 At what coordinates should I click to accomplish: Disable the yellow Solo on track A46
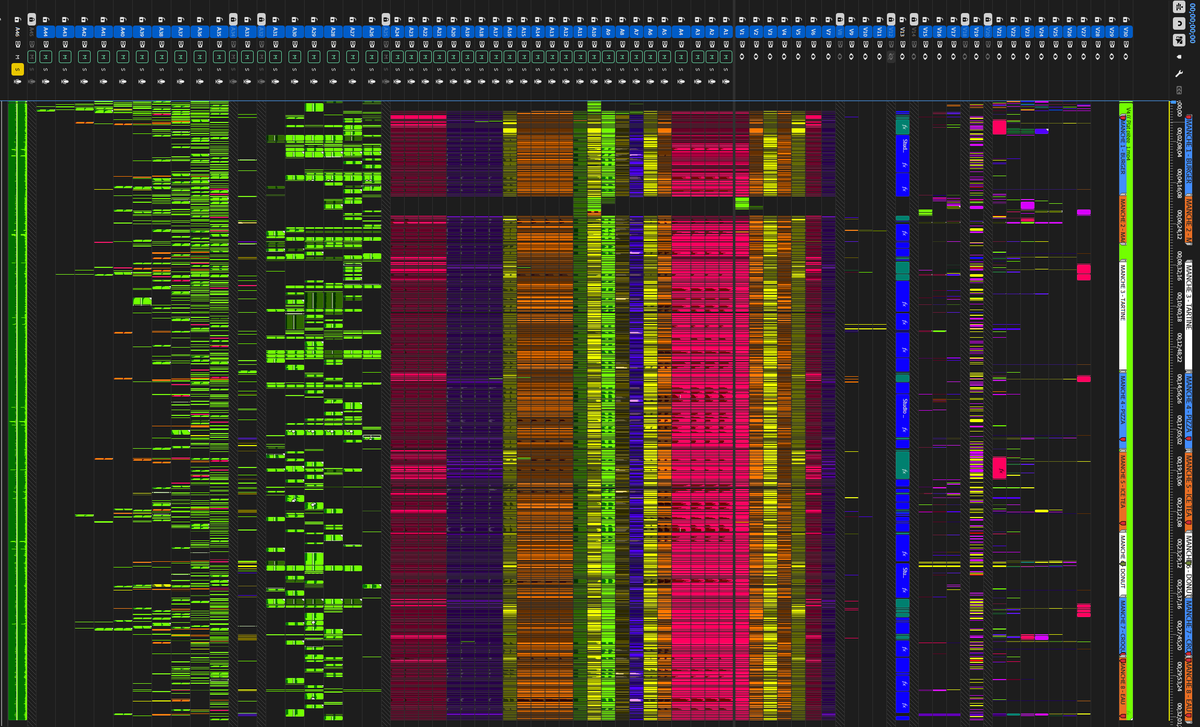click(x=18, y=70)
